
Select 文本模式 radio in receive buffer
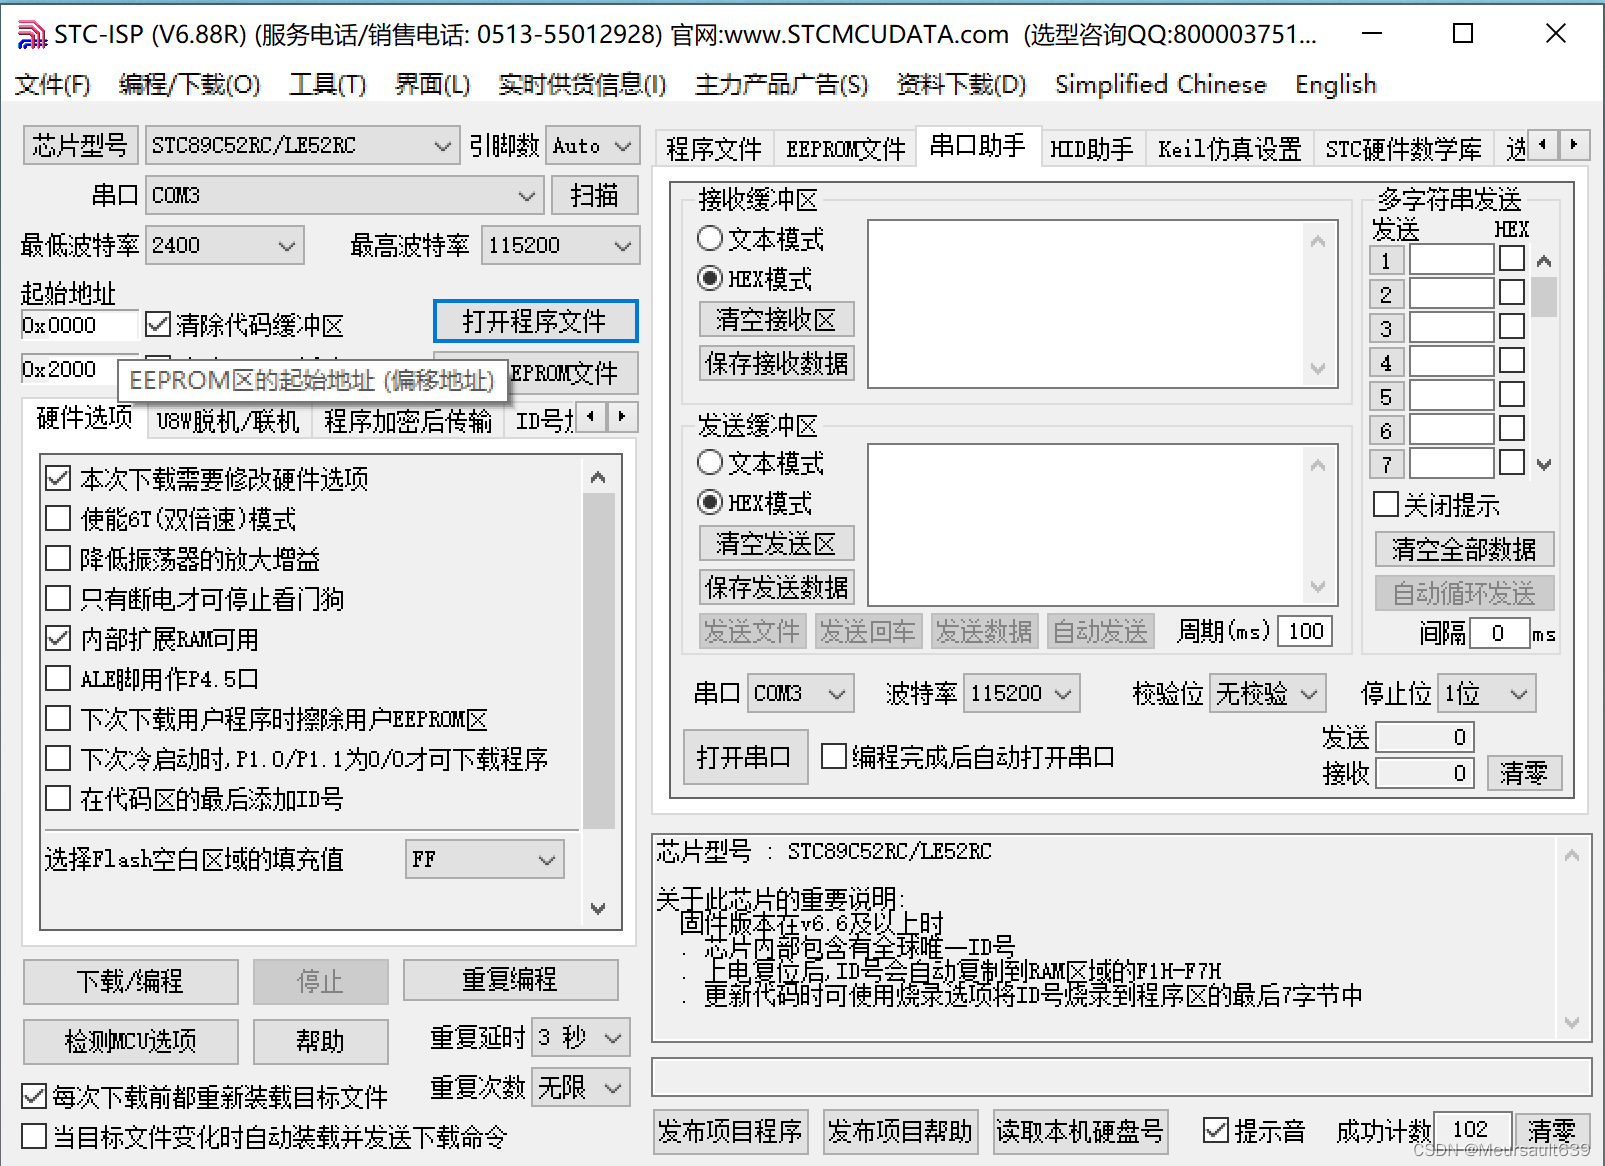click(x=710, y=239)
